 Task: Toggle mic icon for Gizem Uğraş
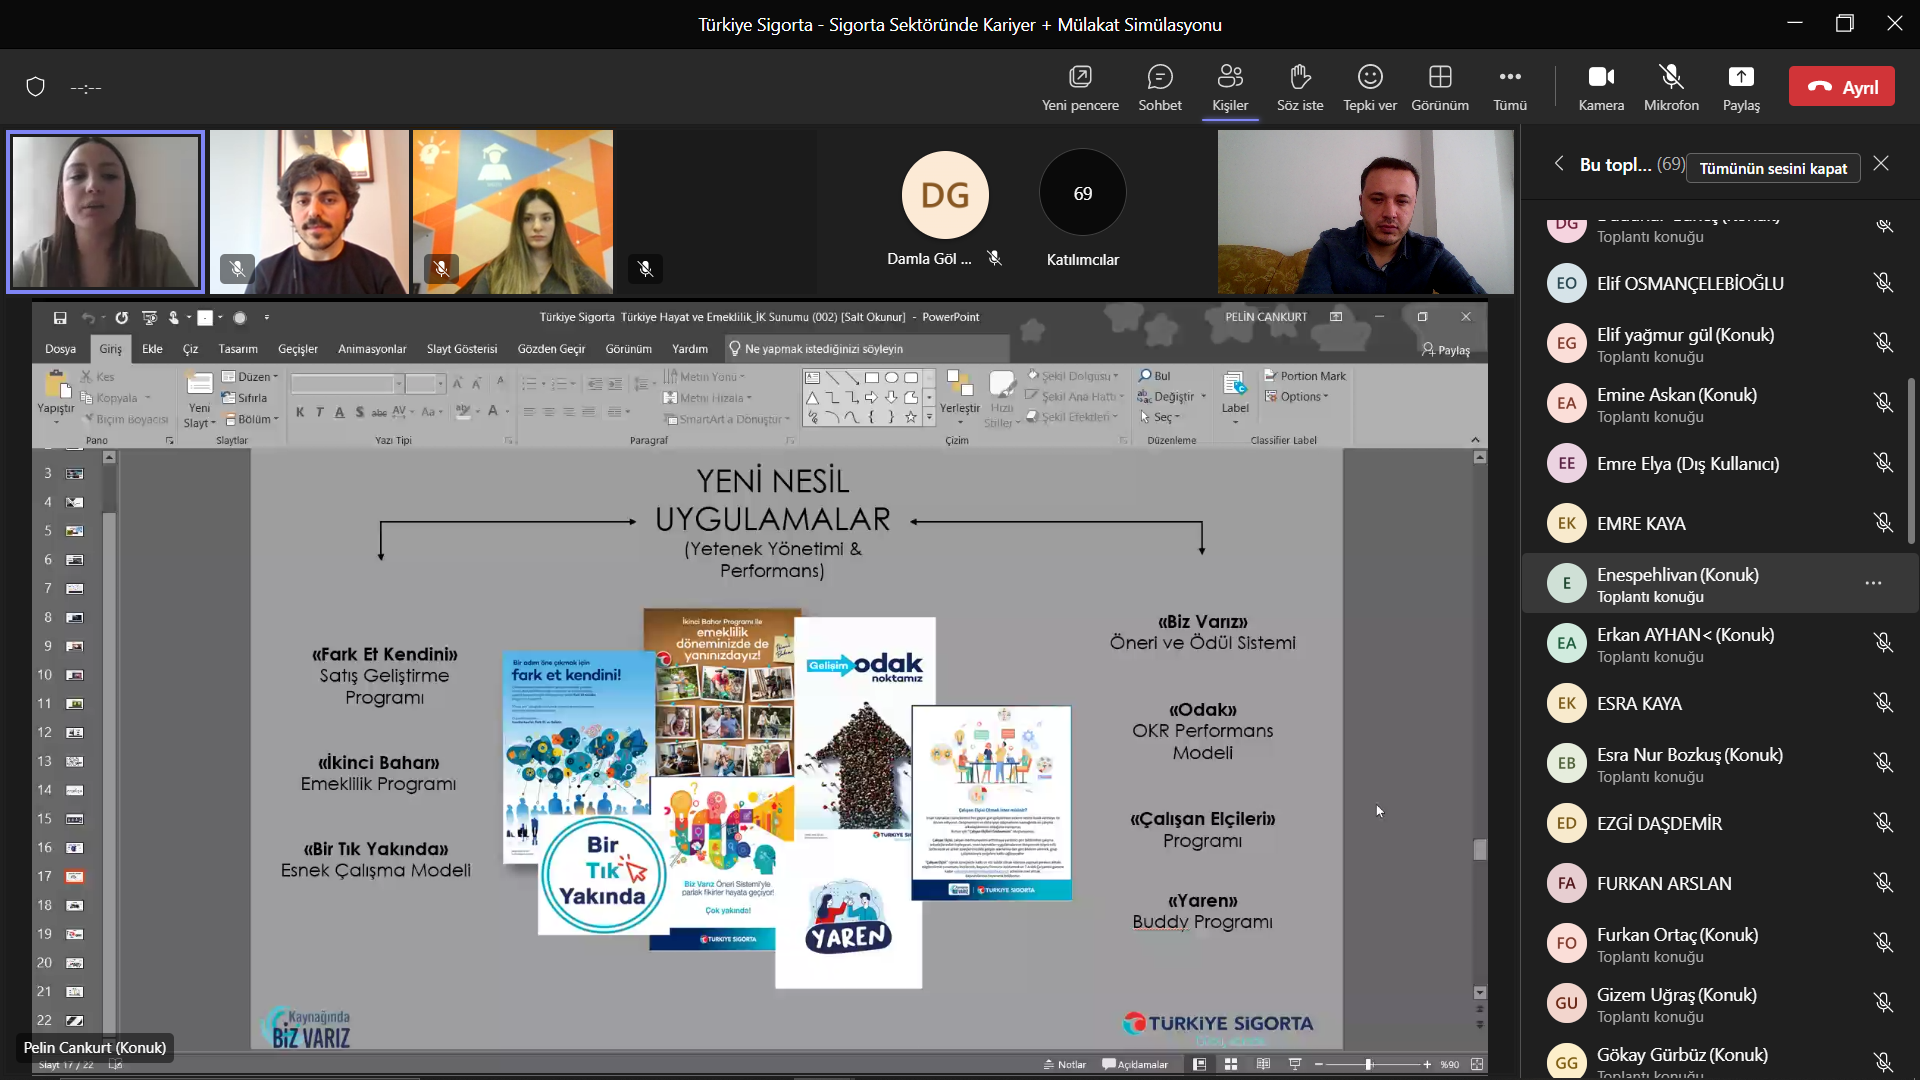[x=1883, y=1003]
